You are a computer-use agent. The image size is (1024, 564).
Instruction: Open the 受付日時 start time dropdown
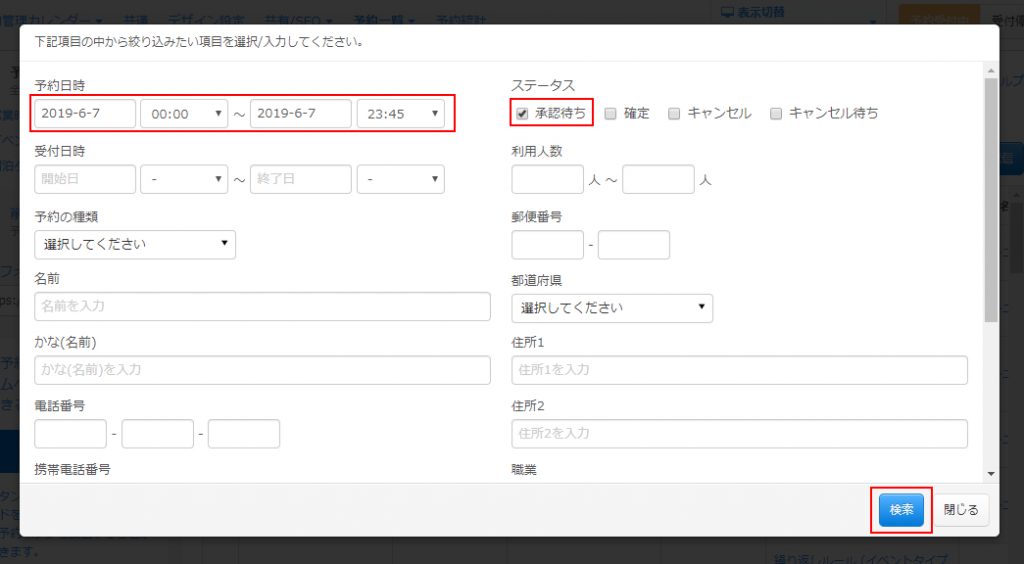(x=185, y=179)
